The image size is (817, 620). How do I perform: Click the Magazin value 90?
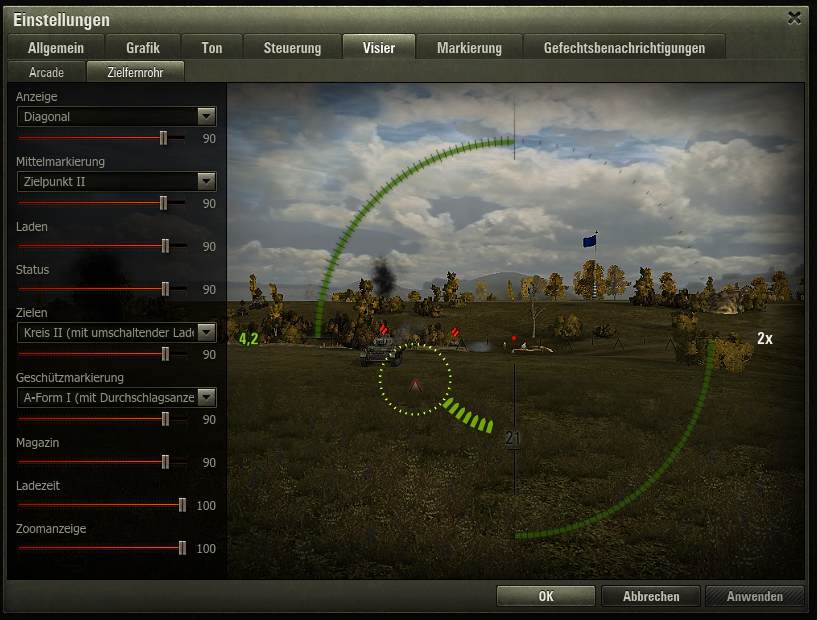pos(209,463)
